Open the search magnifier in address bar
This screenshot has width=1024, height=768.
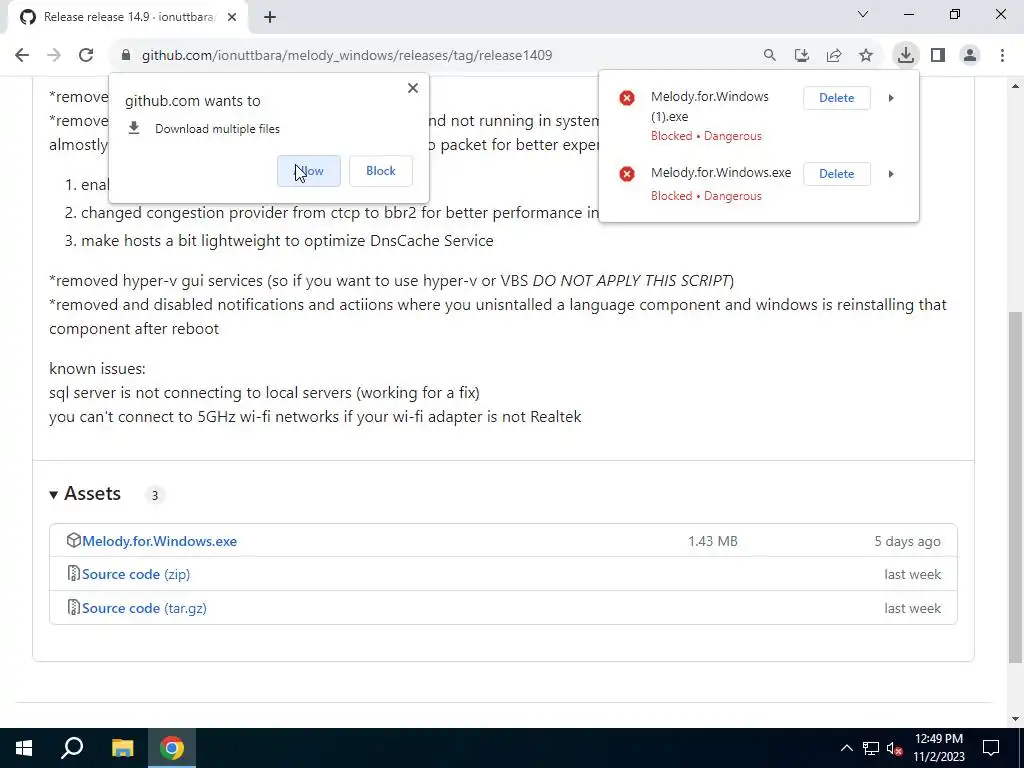[770, 56]
